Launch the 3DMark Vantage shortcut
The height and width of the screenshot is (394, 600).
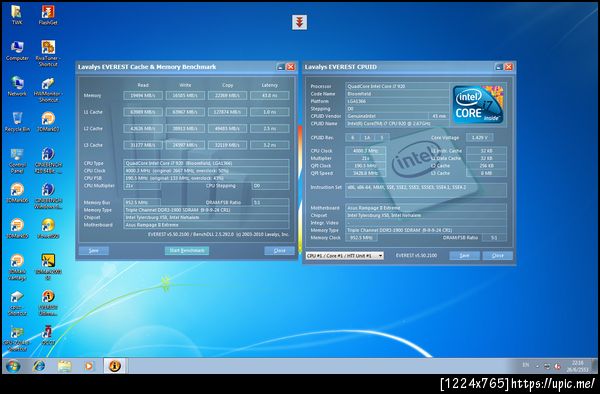[x=17, y=267]
